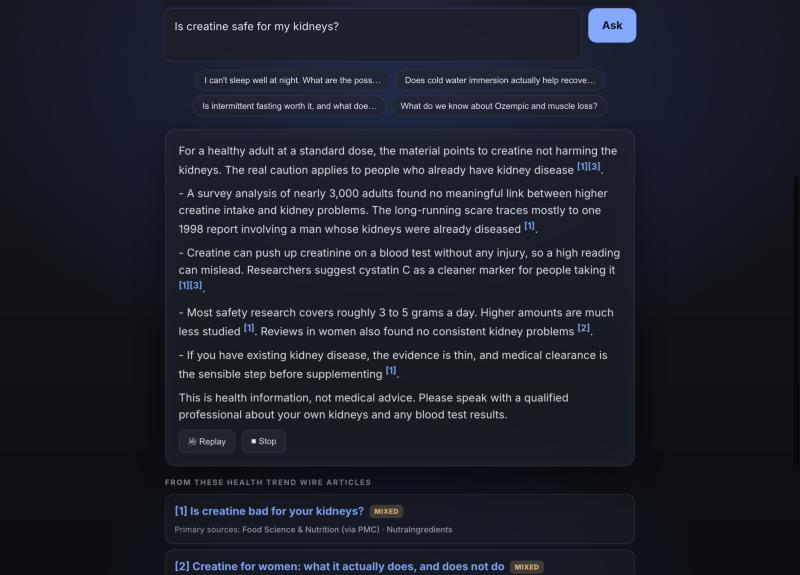Stop the answer playback
Image resolution: width=800 pixels, height=575 pixels.
tap(263, 441)
